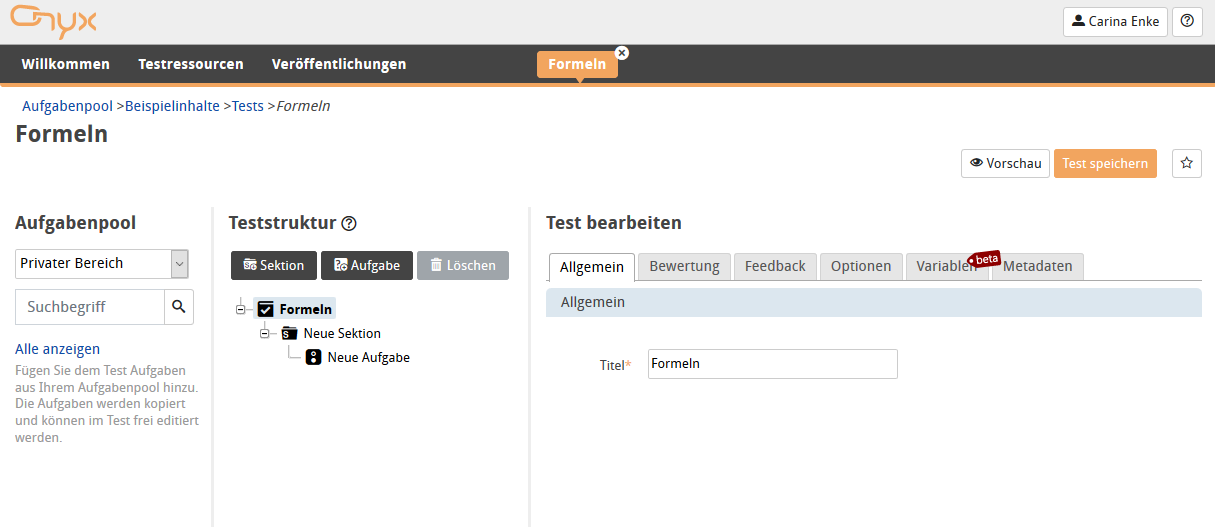Close the Formeln tab with X icon
The height and width of the screenshot is (527, 1215).
tap(622, 52)
